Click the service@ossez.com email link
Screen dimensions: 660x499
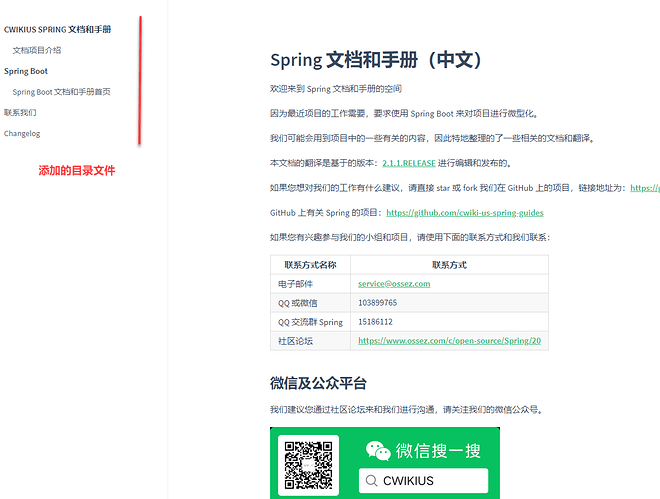pos(394,284)
